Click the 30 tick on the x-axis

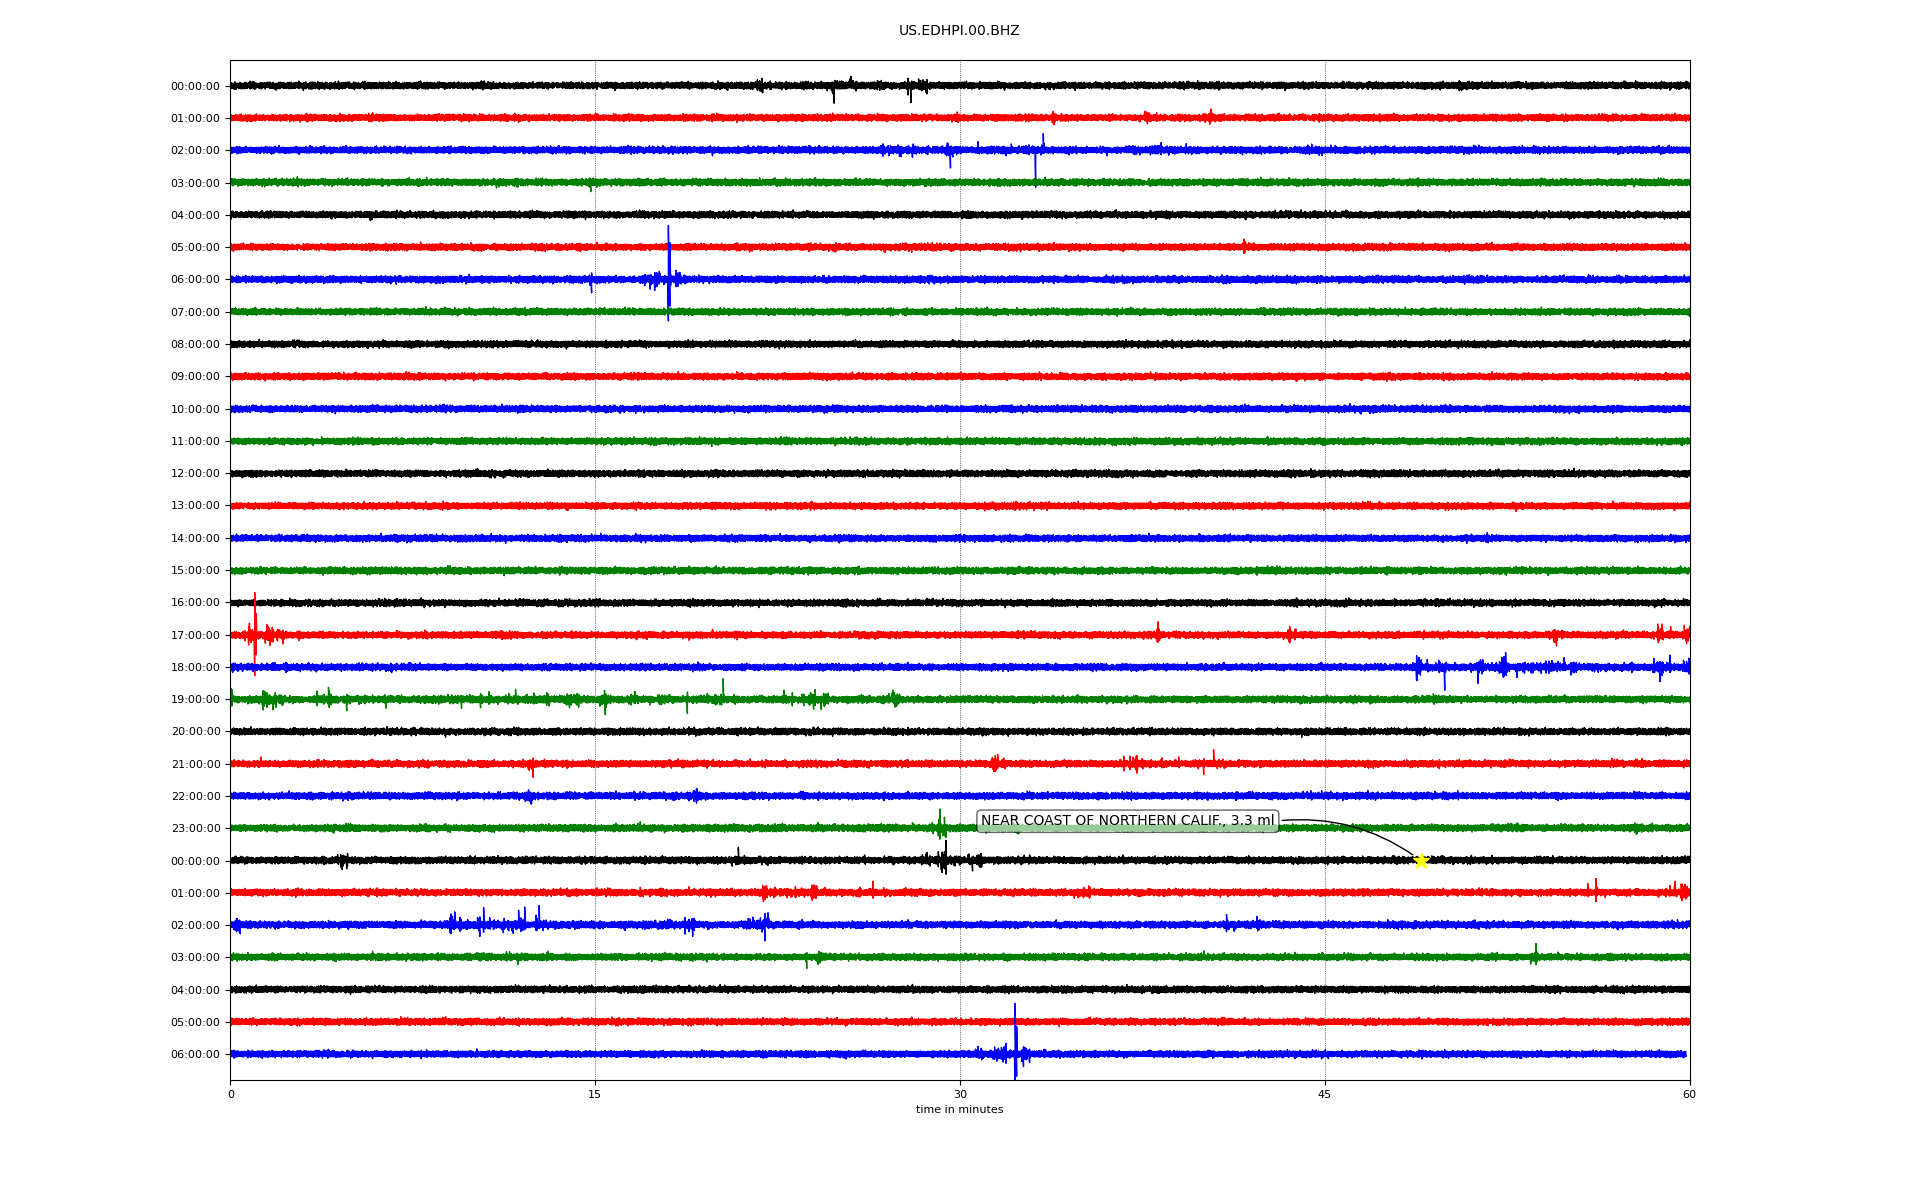(960, 1094)
